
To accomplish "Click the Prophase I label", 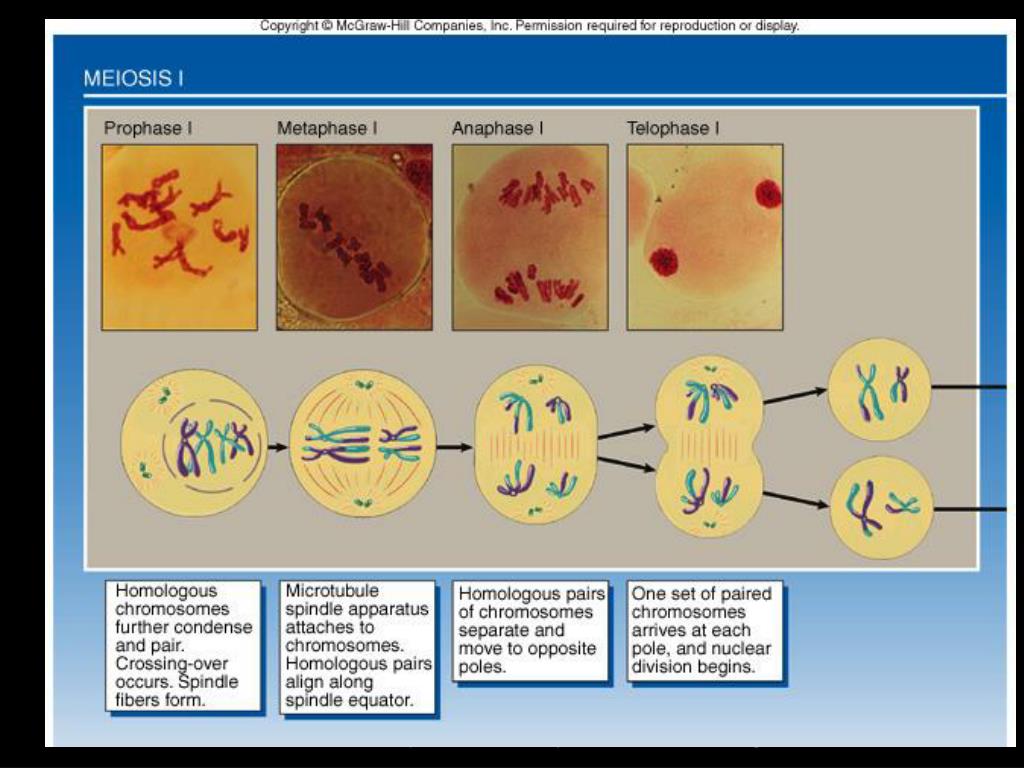I will pos(148,128).
